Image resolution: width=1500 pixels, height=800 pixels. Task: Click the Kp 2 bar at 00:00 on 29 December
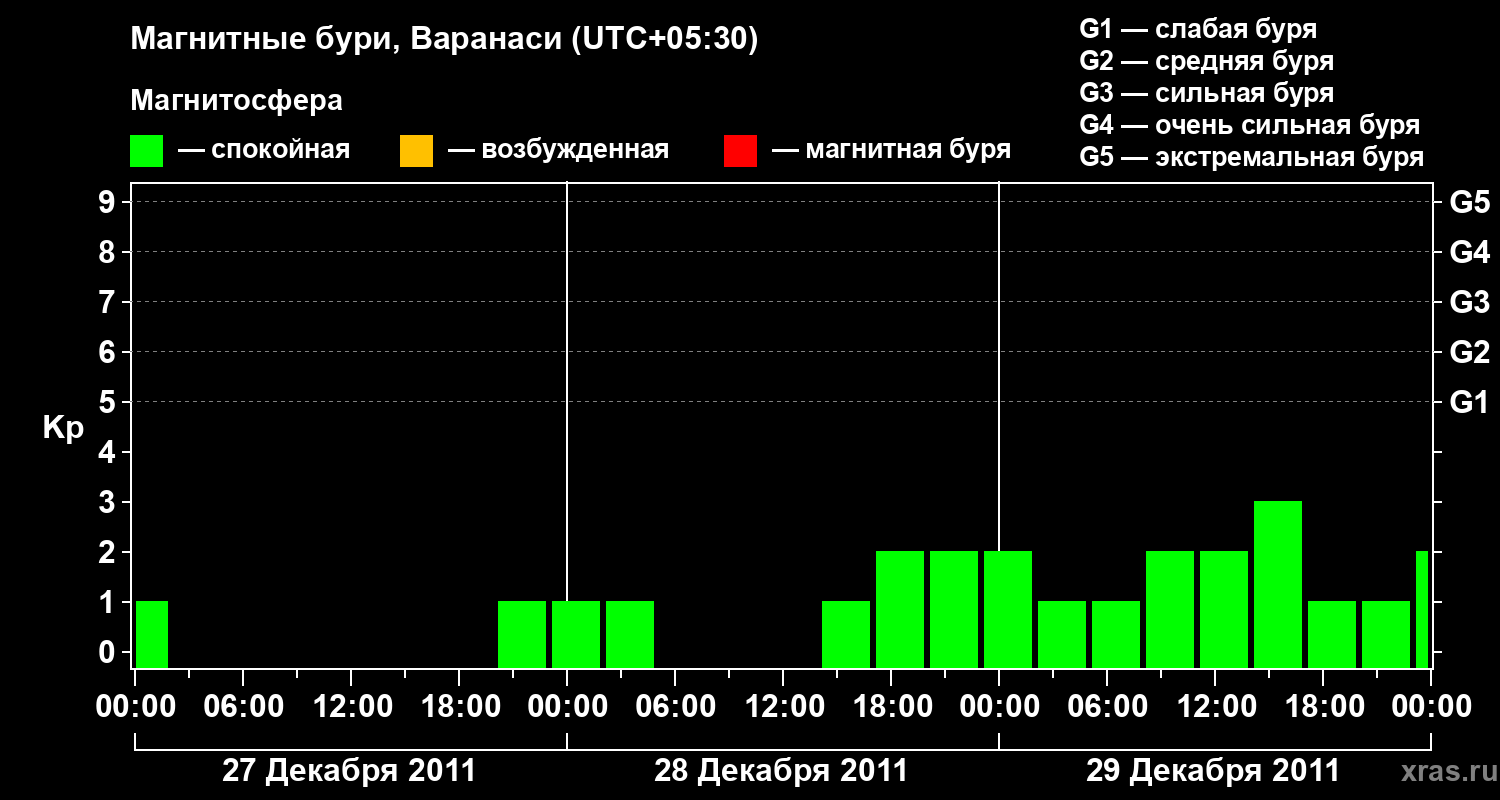(1008, 609)
